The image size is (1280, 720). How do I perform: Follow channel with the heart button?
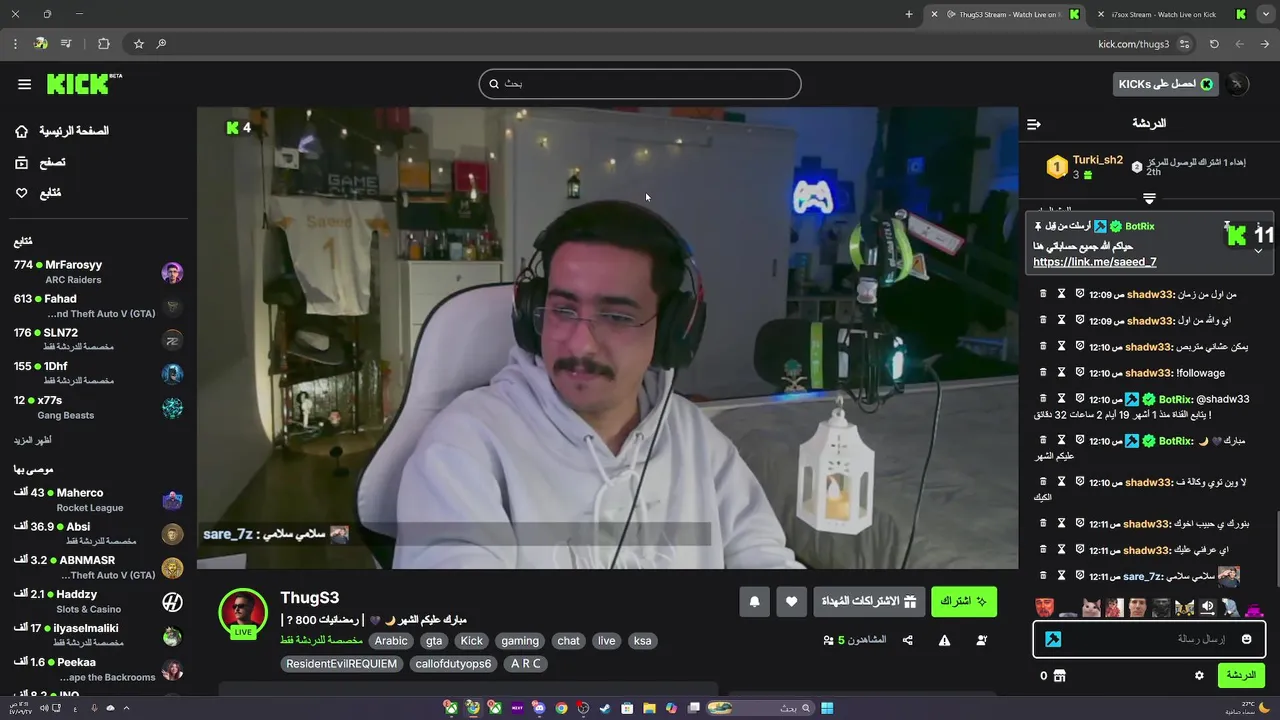click(x=791, y=601)
